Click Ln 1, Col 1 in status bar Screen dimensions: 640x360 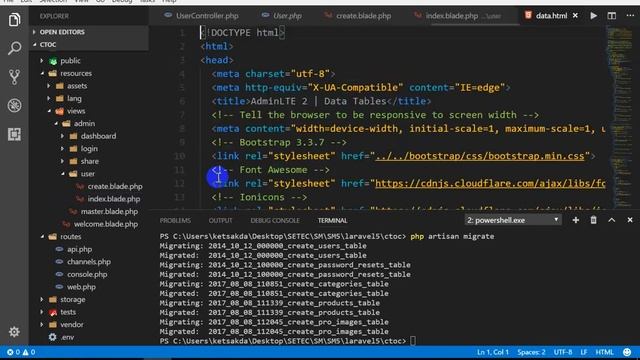[493, 352]
